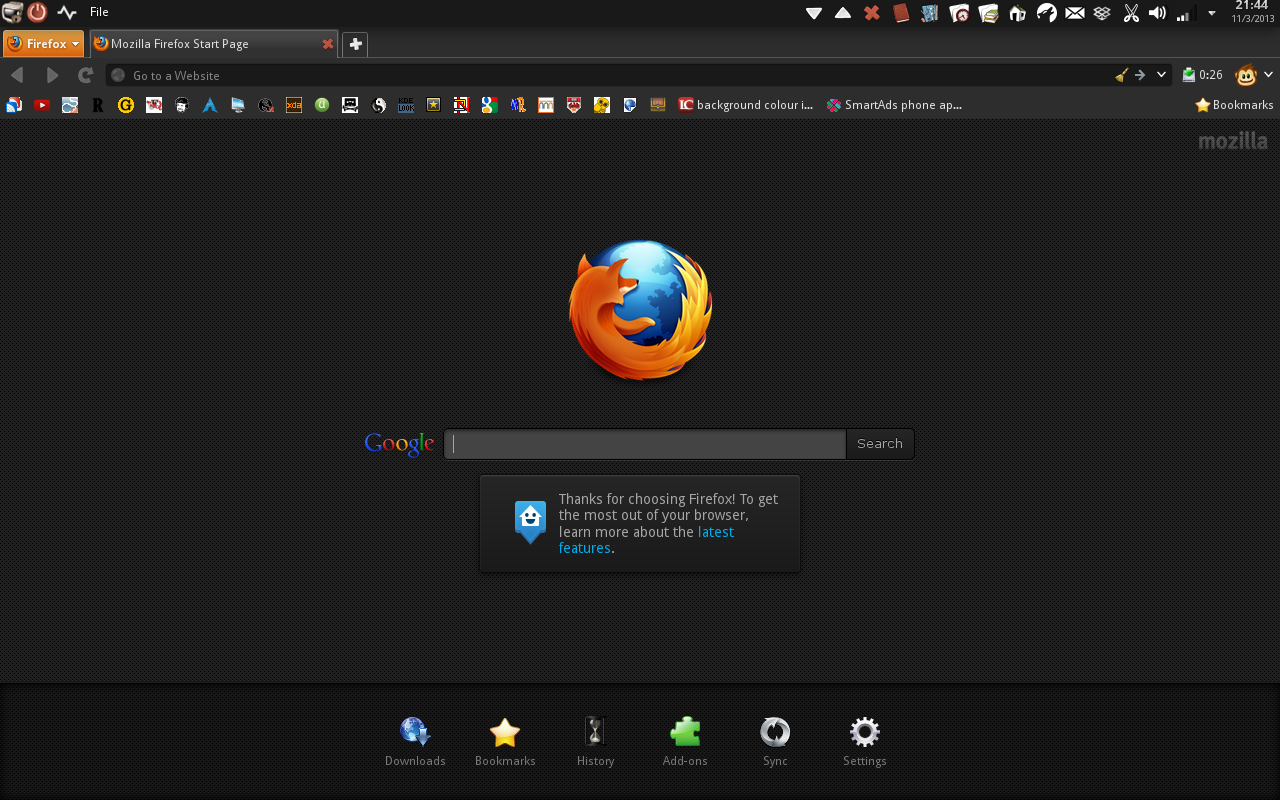Click the broom clear icon in URL bar
Image resolution: width=1280 pixels, height=800 pixels.
tap(1121, 75)
